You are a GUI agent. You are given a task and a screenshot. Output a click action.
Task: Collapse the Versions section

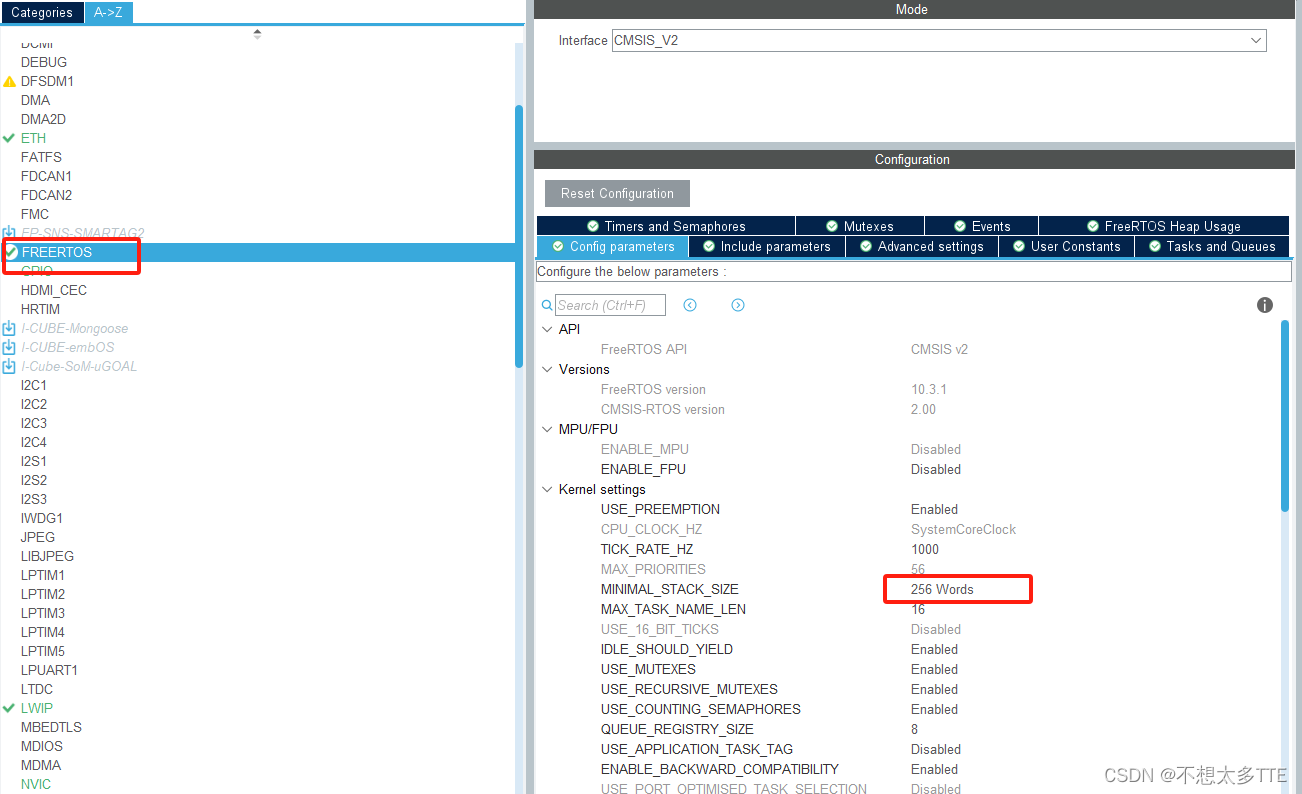tap(547, 369)
